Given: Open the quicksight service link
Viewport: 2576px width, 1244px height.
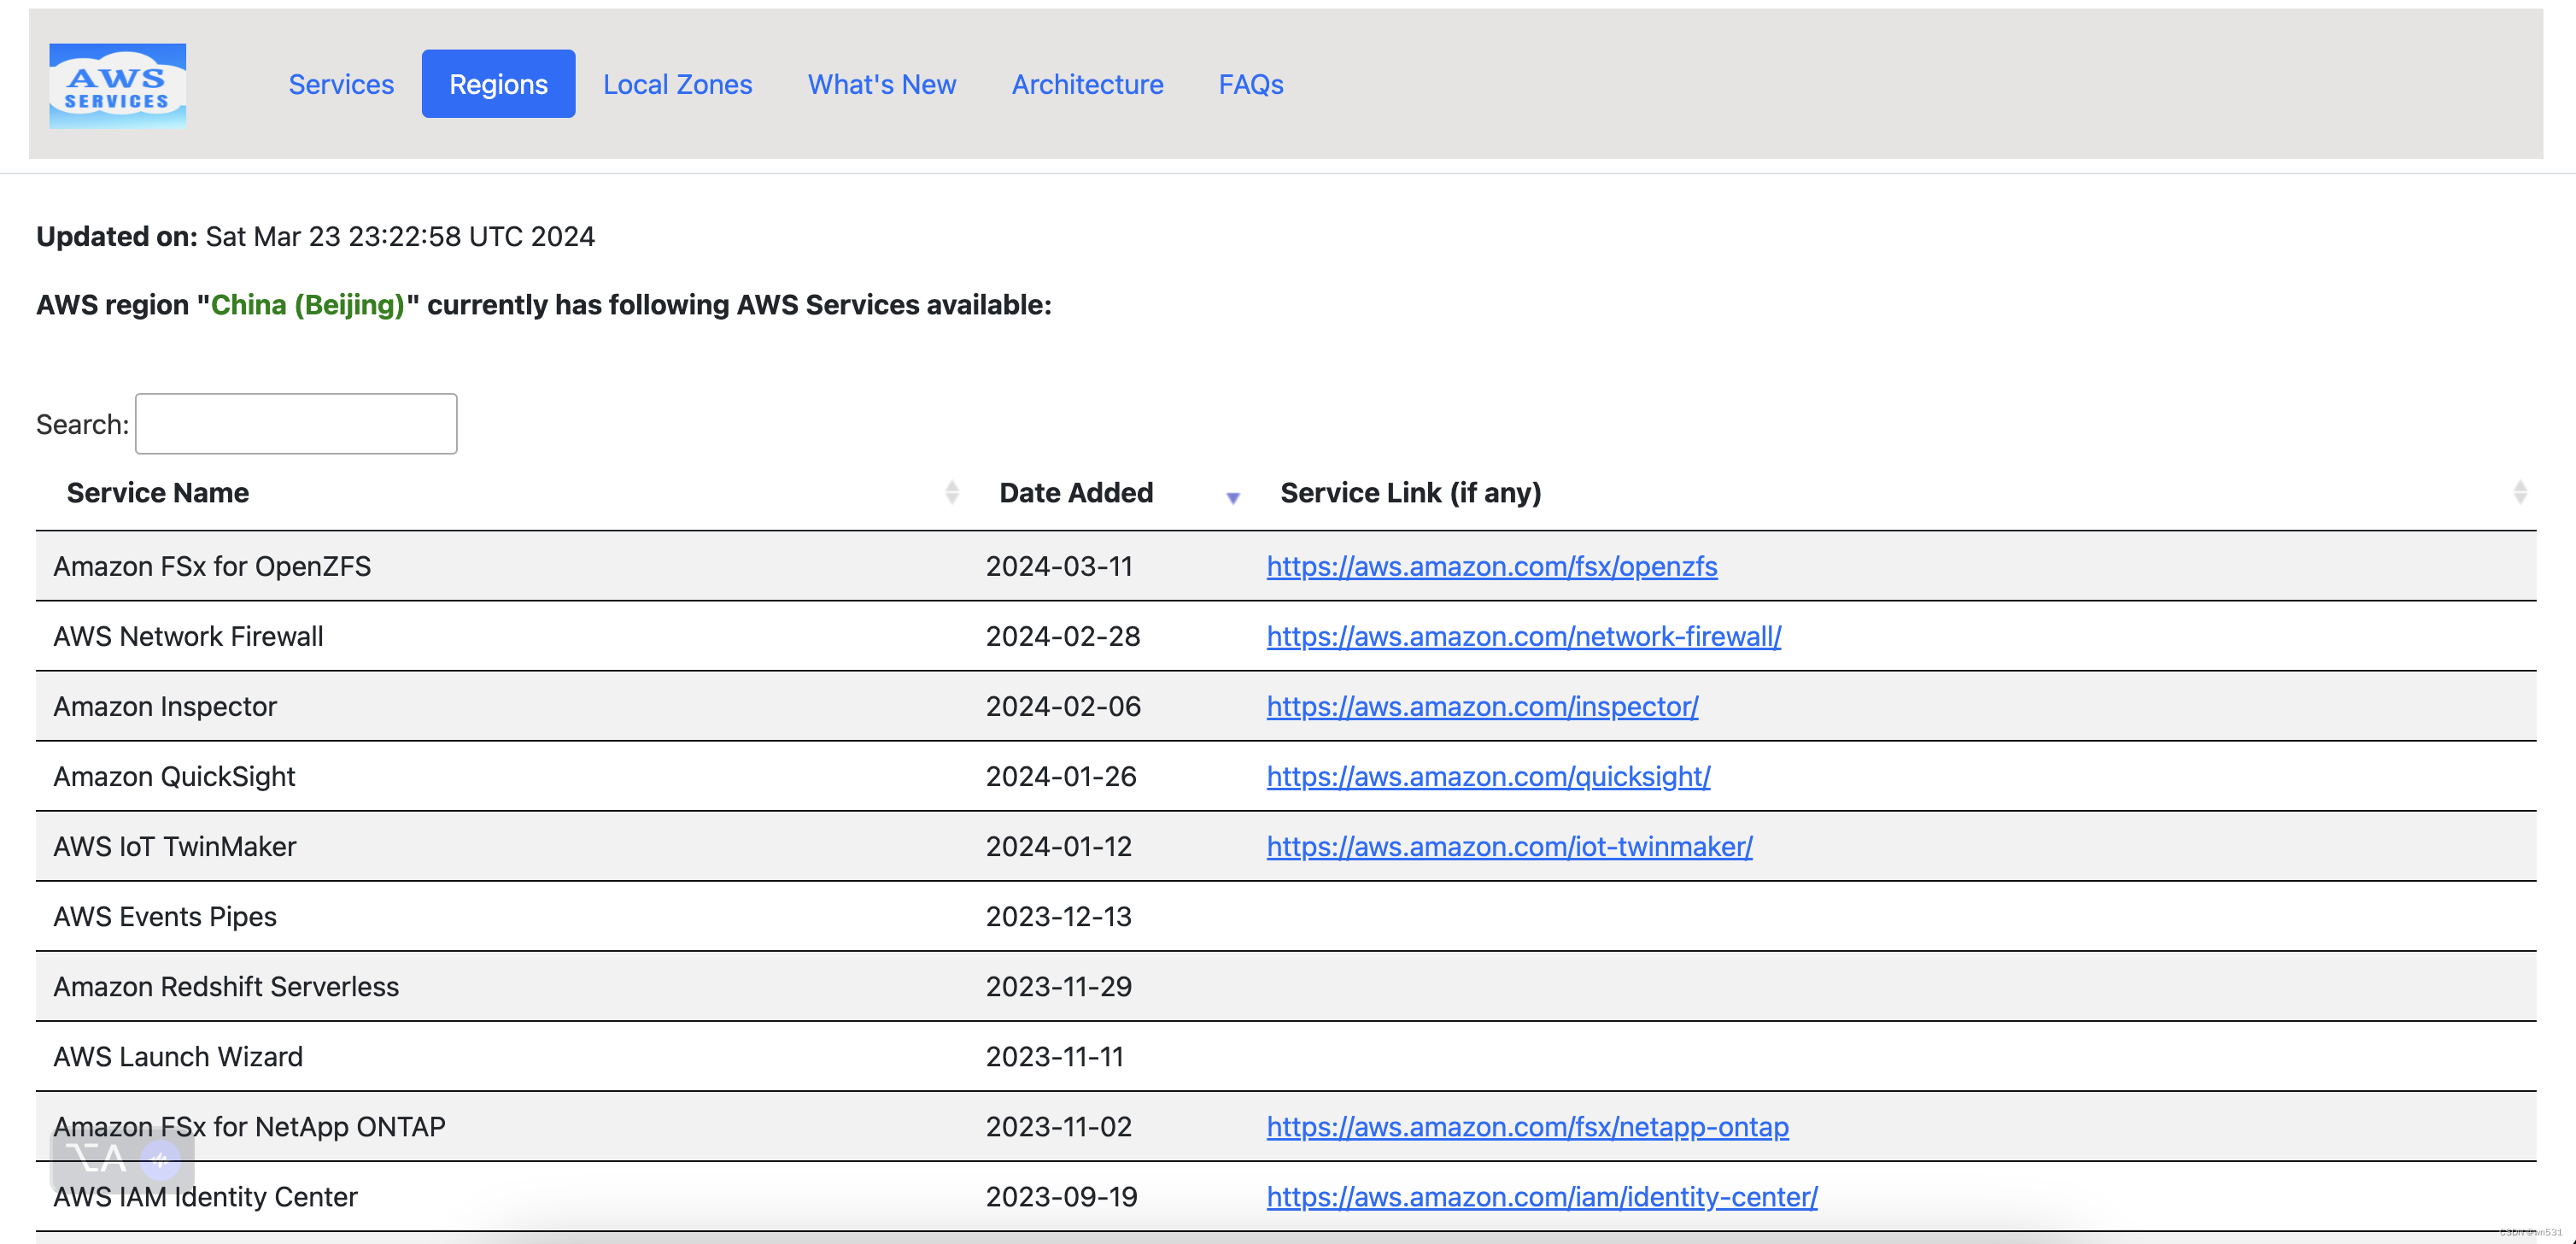Looking at the screenshot, I should (x=1488, y=776).
